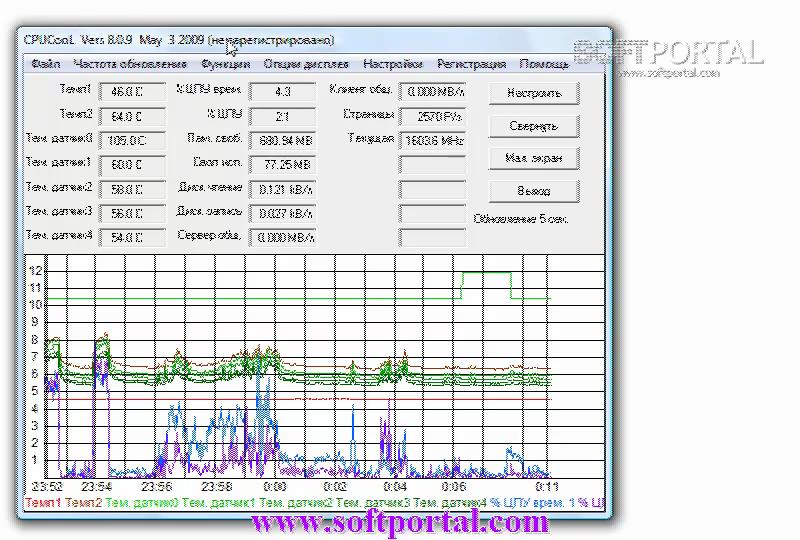Click the % ЦПУ value field

[282, 116]
